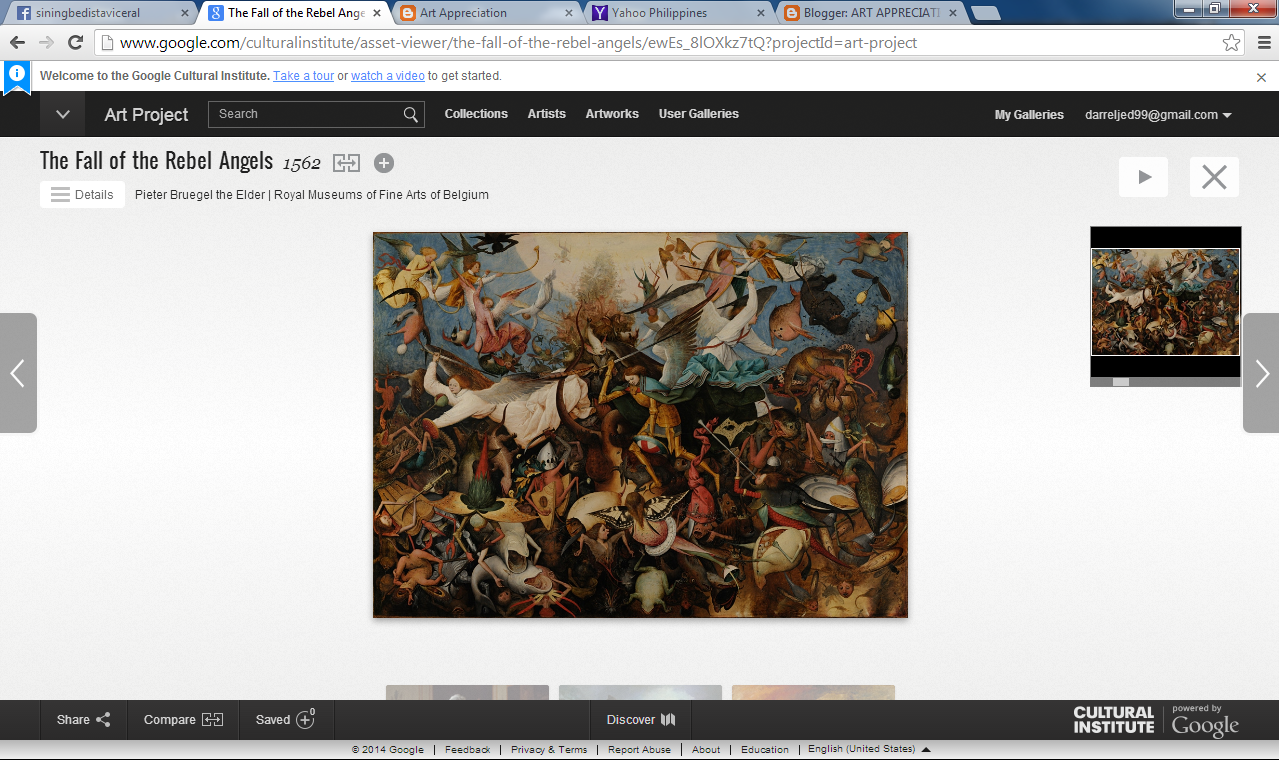Bookmark page with star icon

[1231, 43]
